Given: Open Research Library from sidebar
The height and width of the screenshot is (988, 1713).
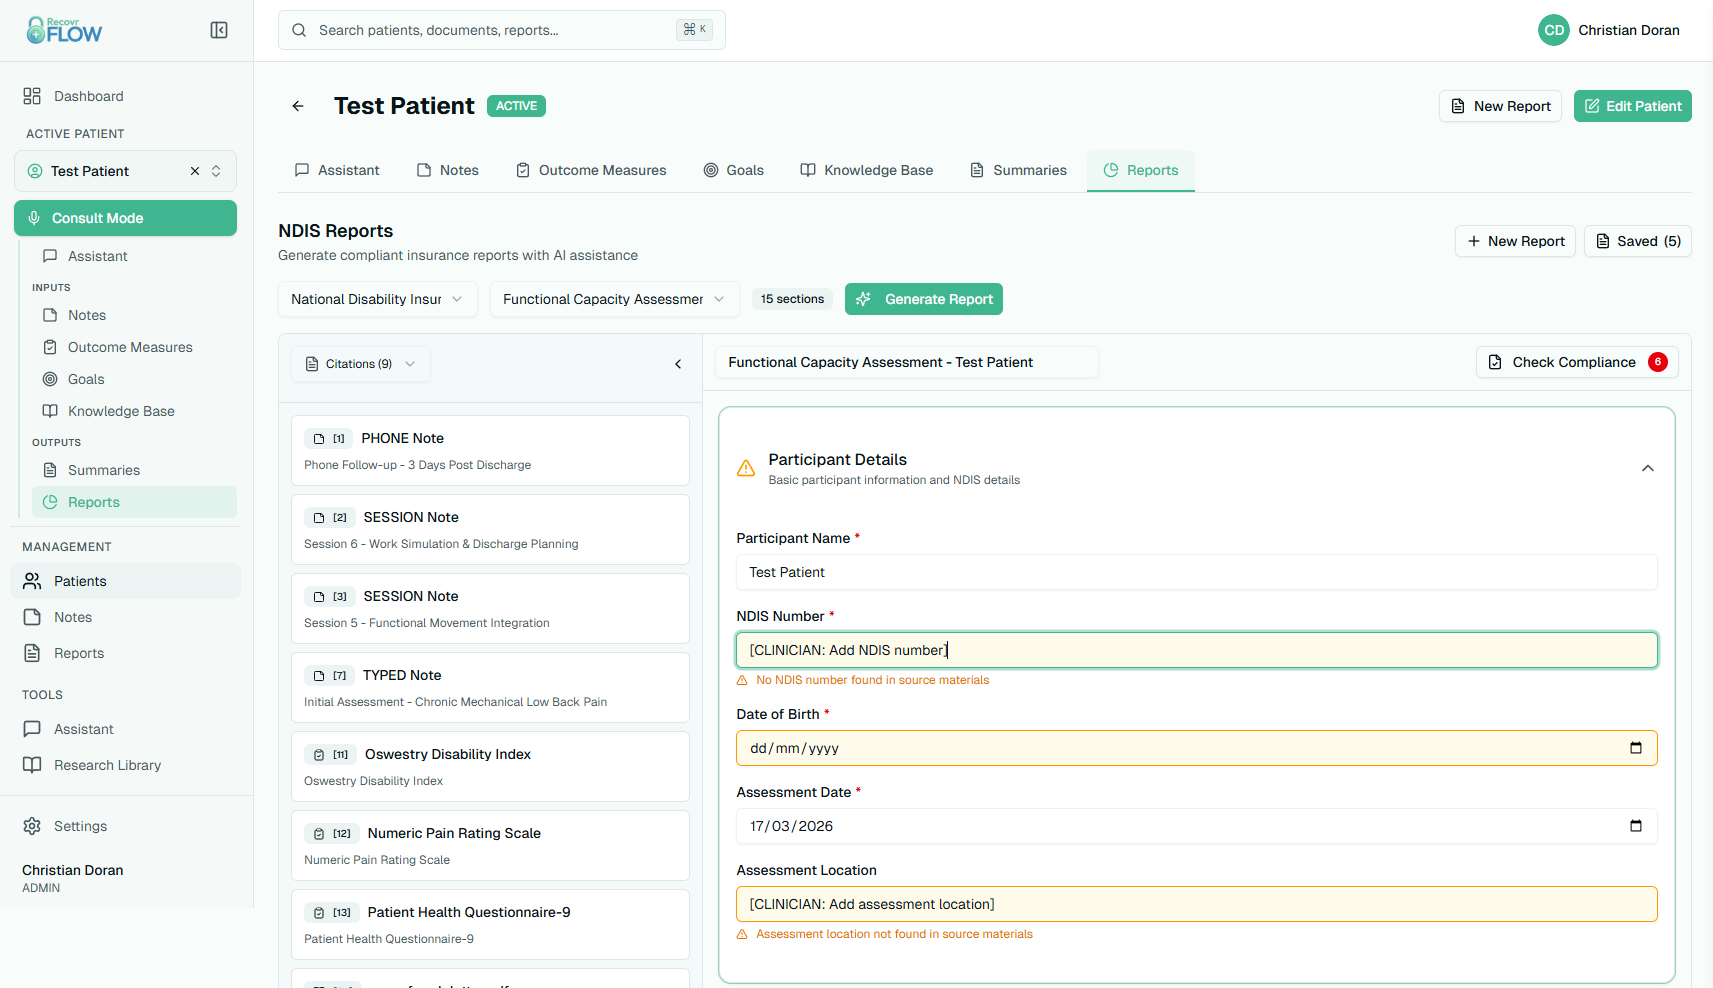Looking at the screenshot, I should point(107,765).
